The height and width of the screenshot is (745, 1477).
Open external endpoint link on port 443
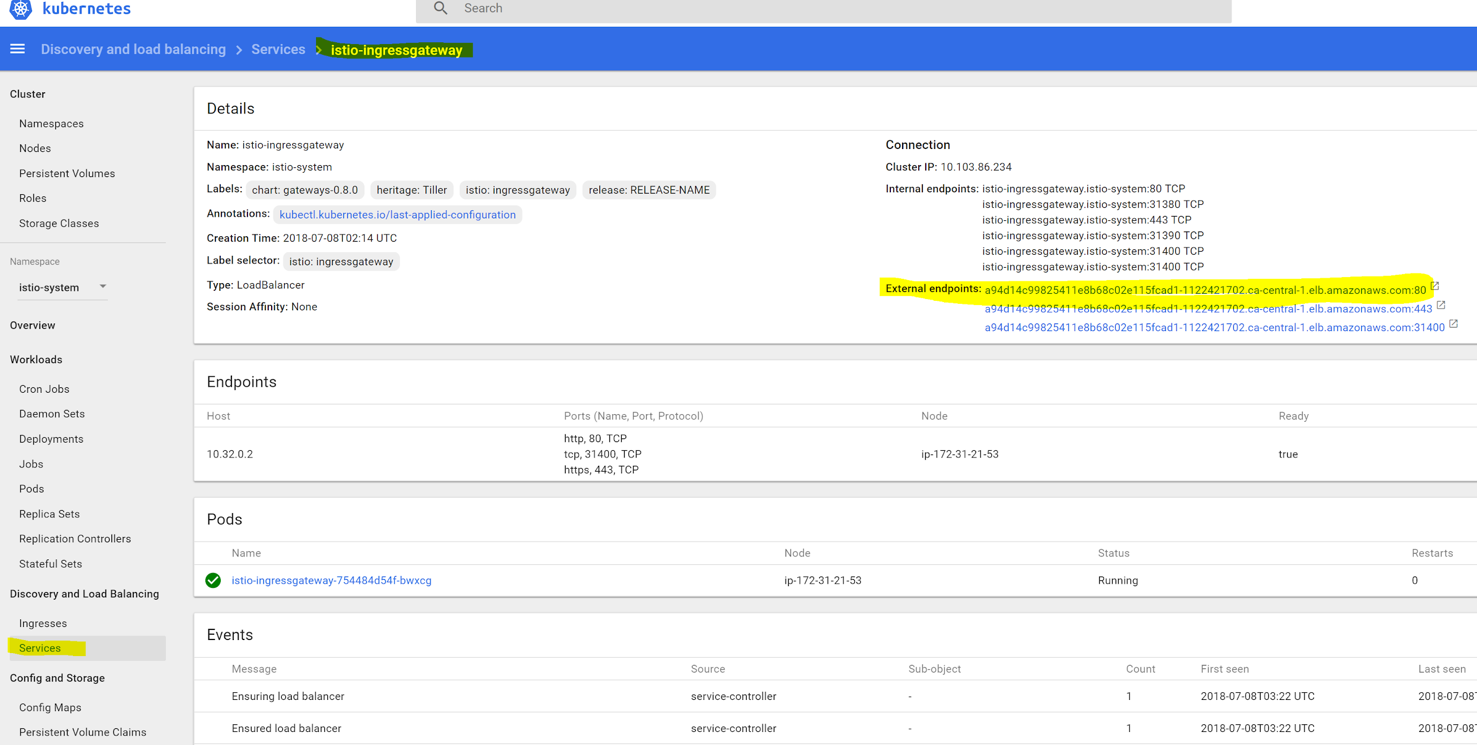1208,309
